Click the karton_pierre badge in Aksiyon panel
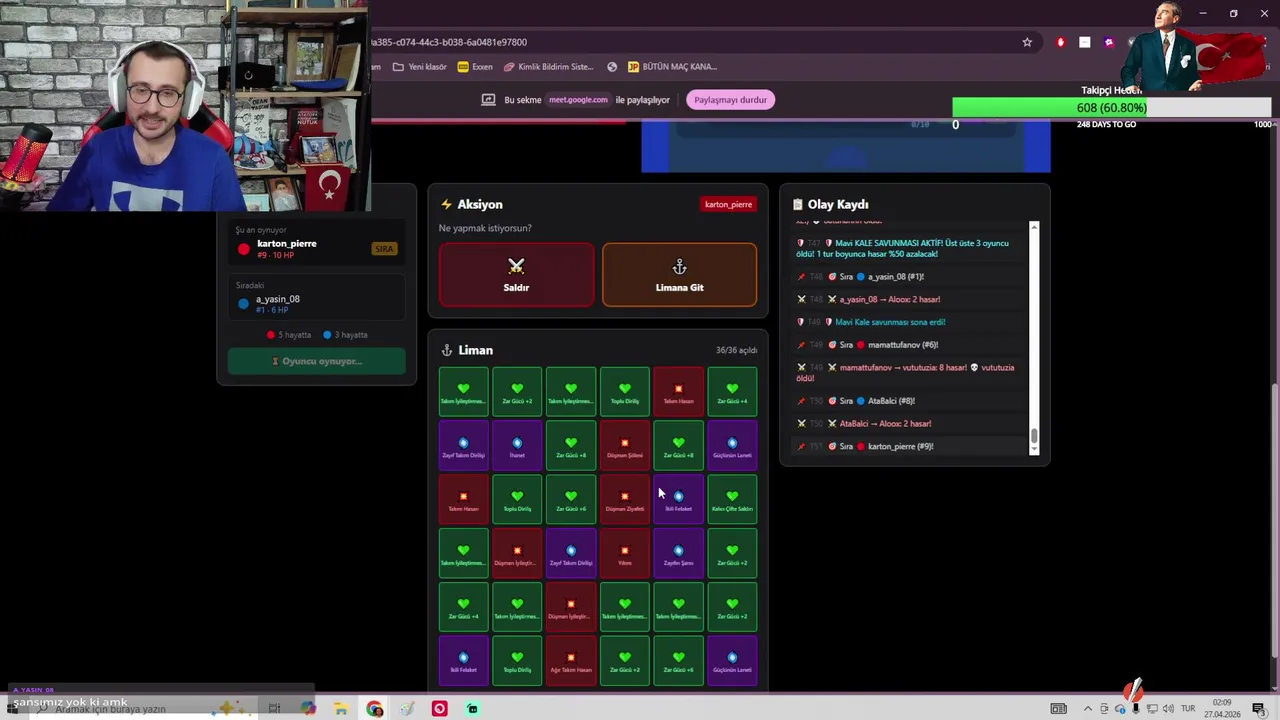This screenshot has width=1280, height=720. tap(728, 204)
